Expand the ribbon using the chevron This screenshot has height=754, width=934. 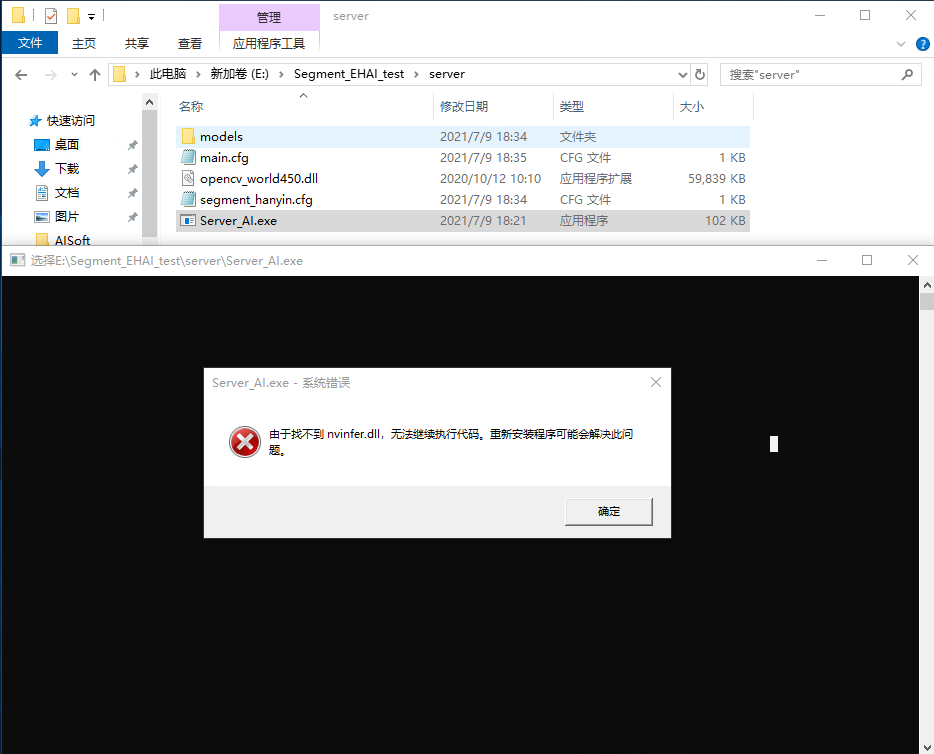(x=900, y=44)
